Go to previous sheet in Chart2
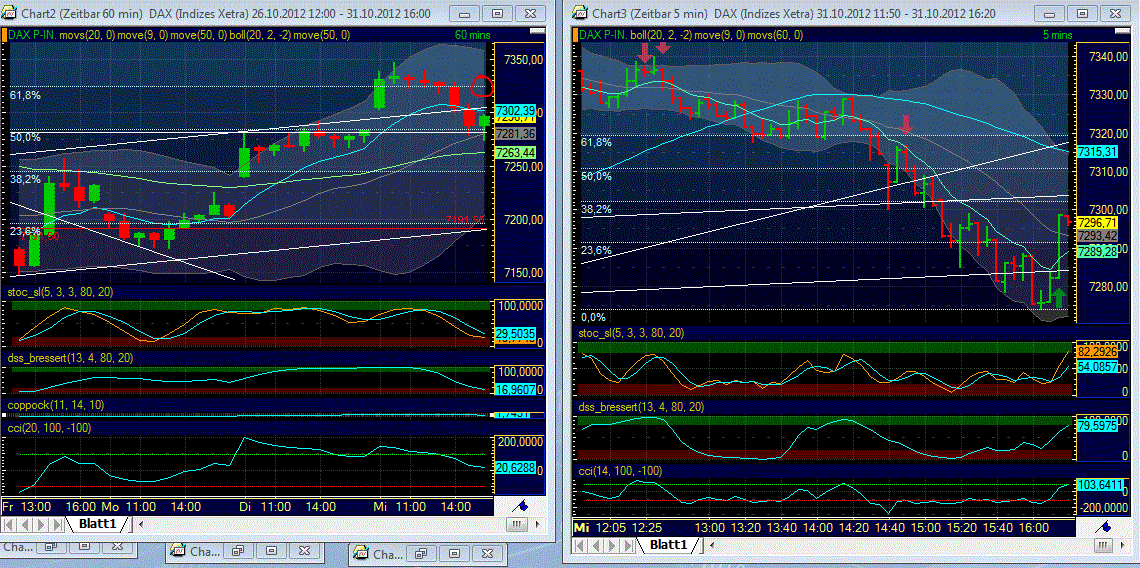The width and height of the screenshot is (1140, 568). coord(26,524)
